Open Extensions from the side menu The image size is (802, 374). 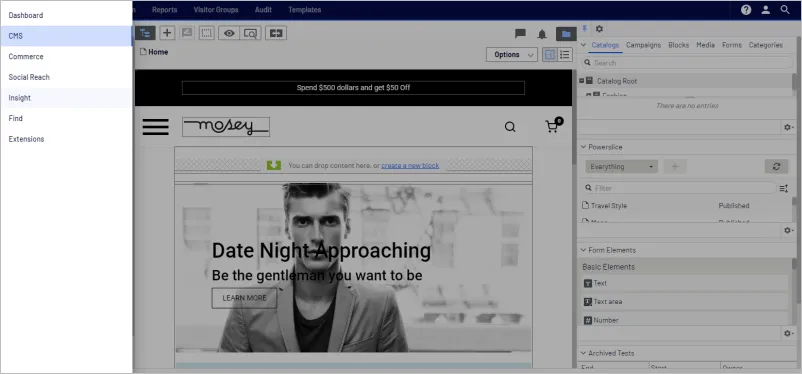[x=66, y=139]
